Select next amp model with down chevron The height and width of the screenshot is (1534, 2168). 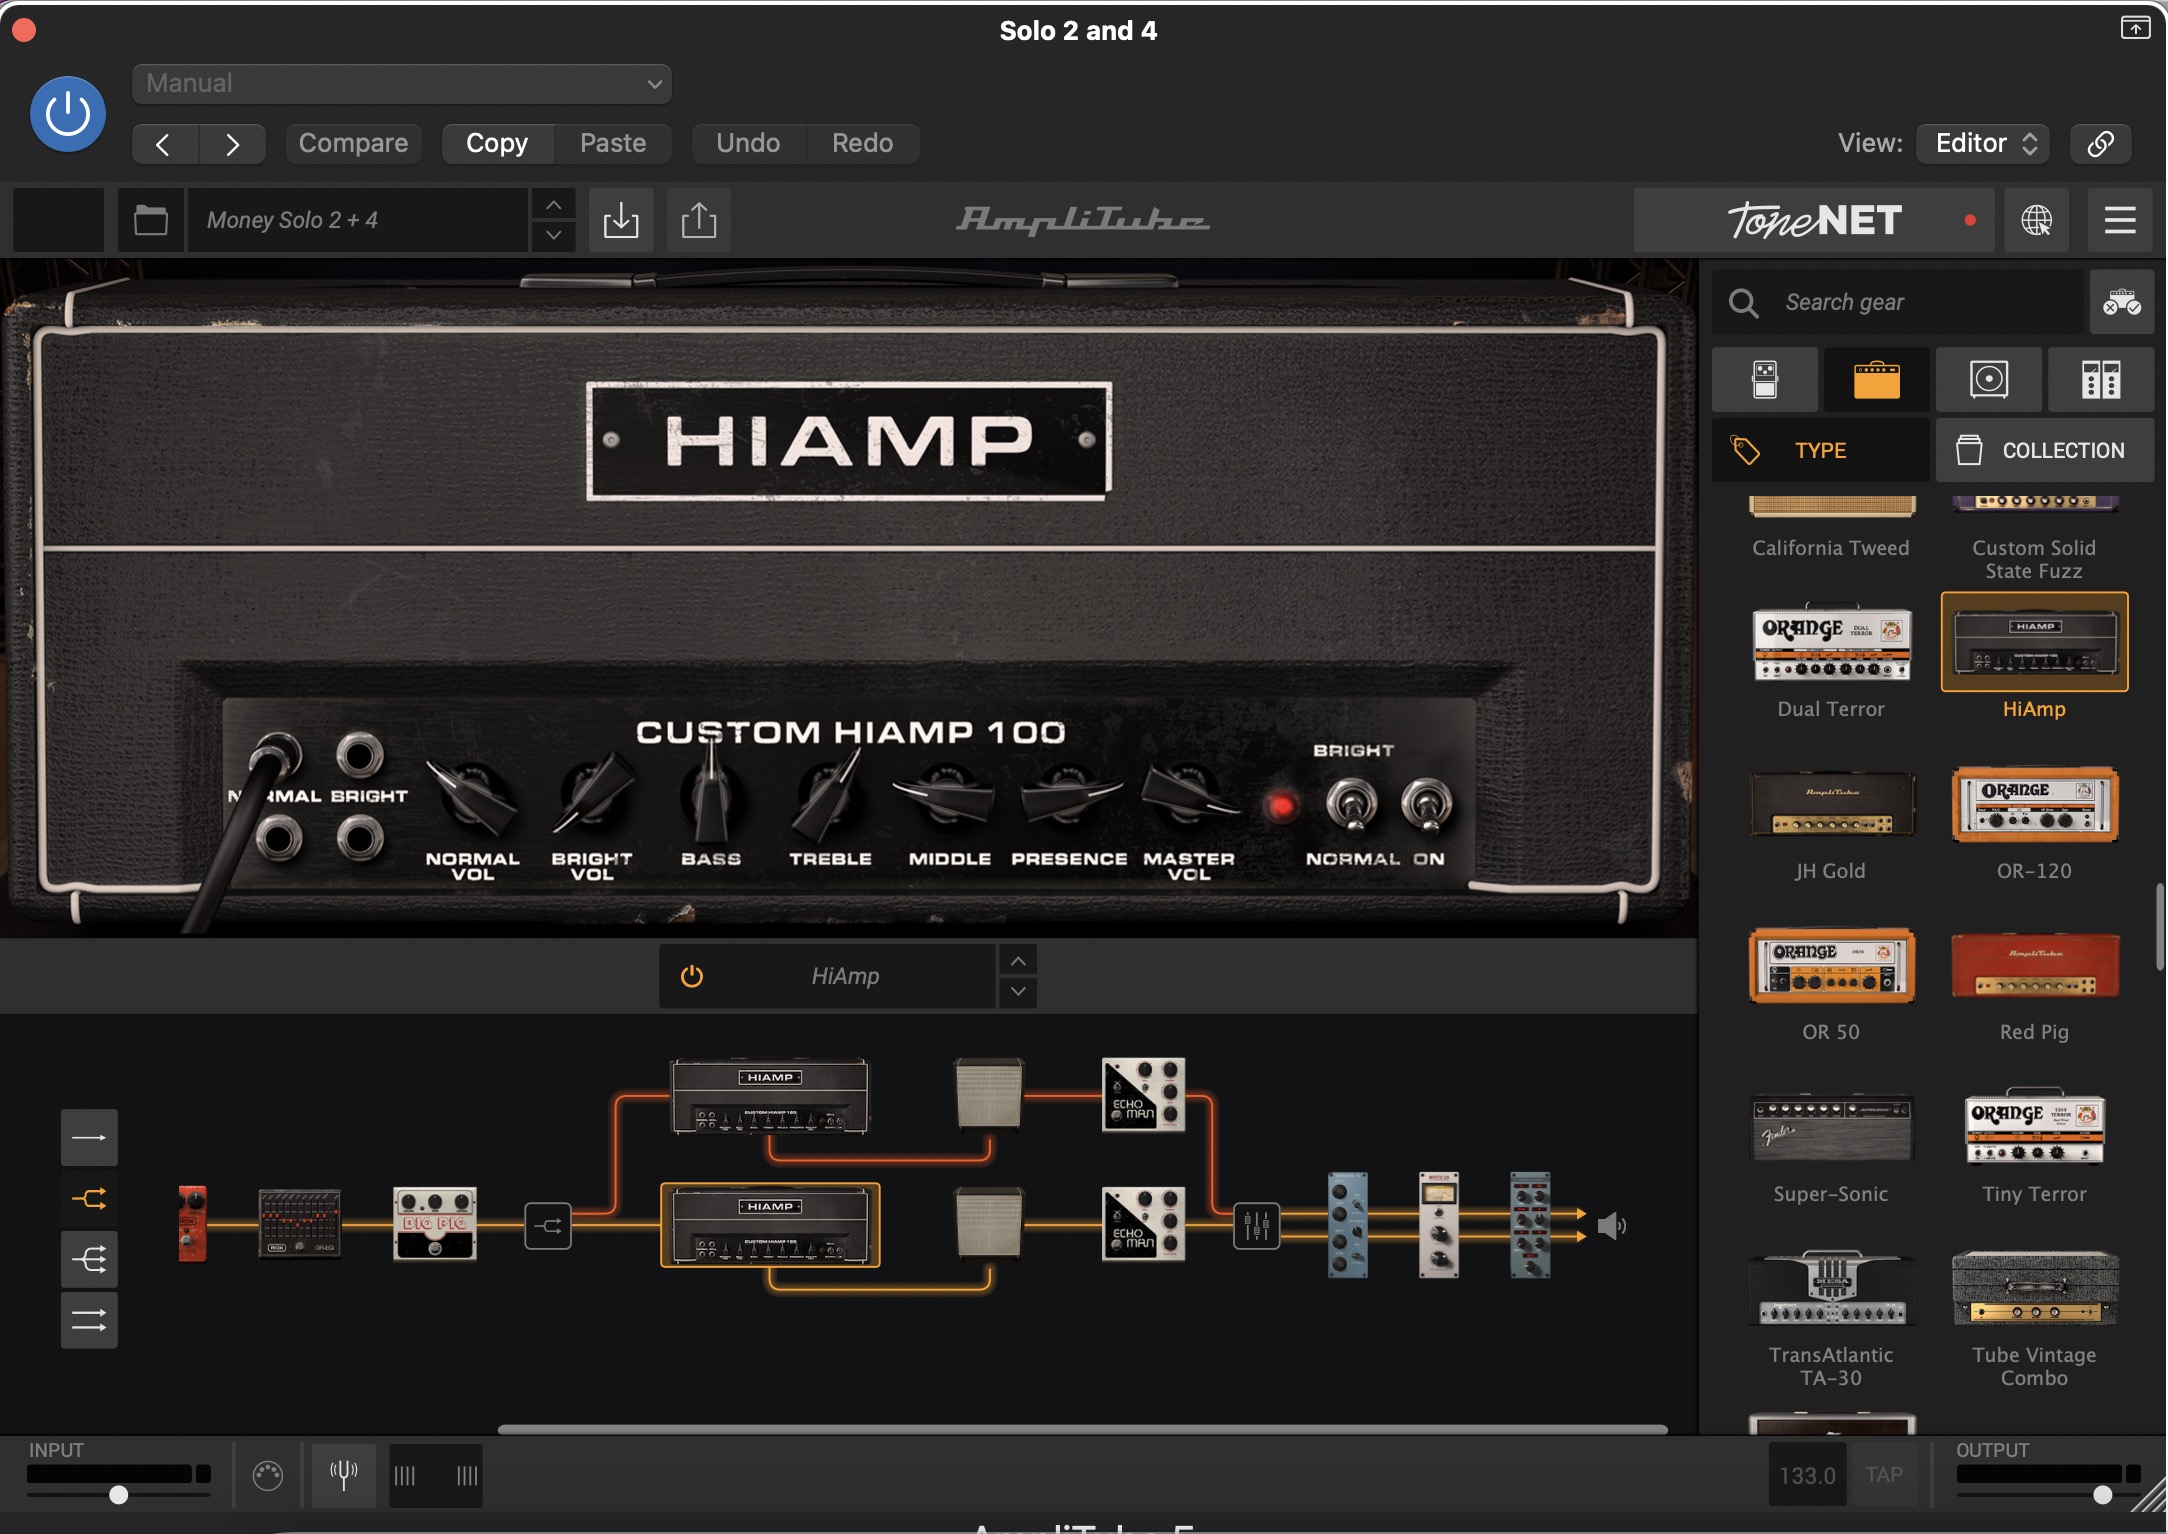pyautogui.click(x=1017, y=992)
